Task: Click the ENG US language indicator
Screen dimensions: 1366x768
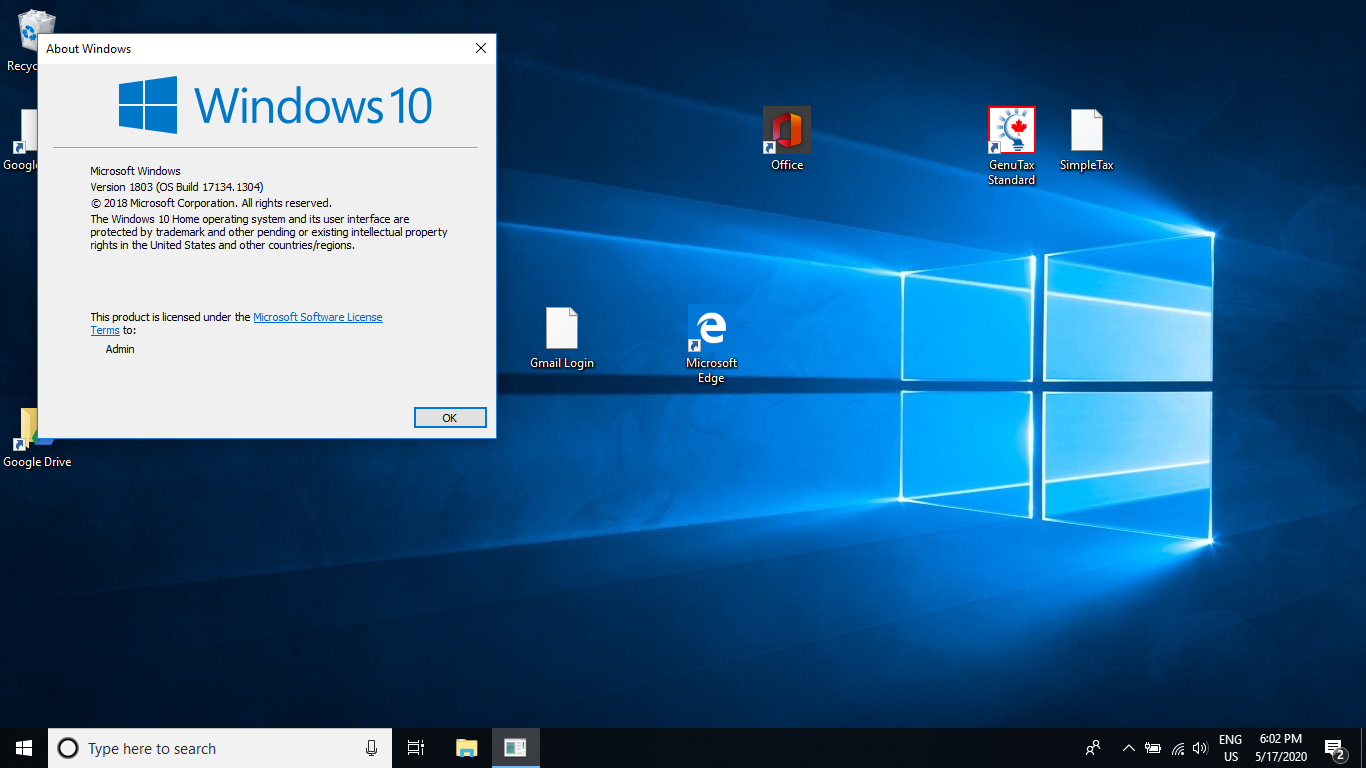Action: (x=1230, y=748)
